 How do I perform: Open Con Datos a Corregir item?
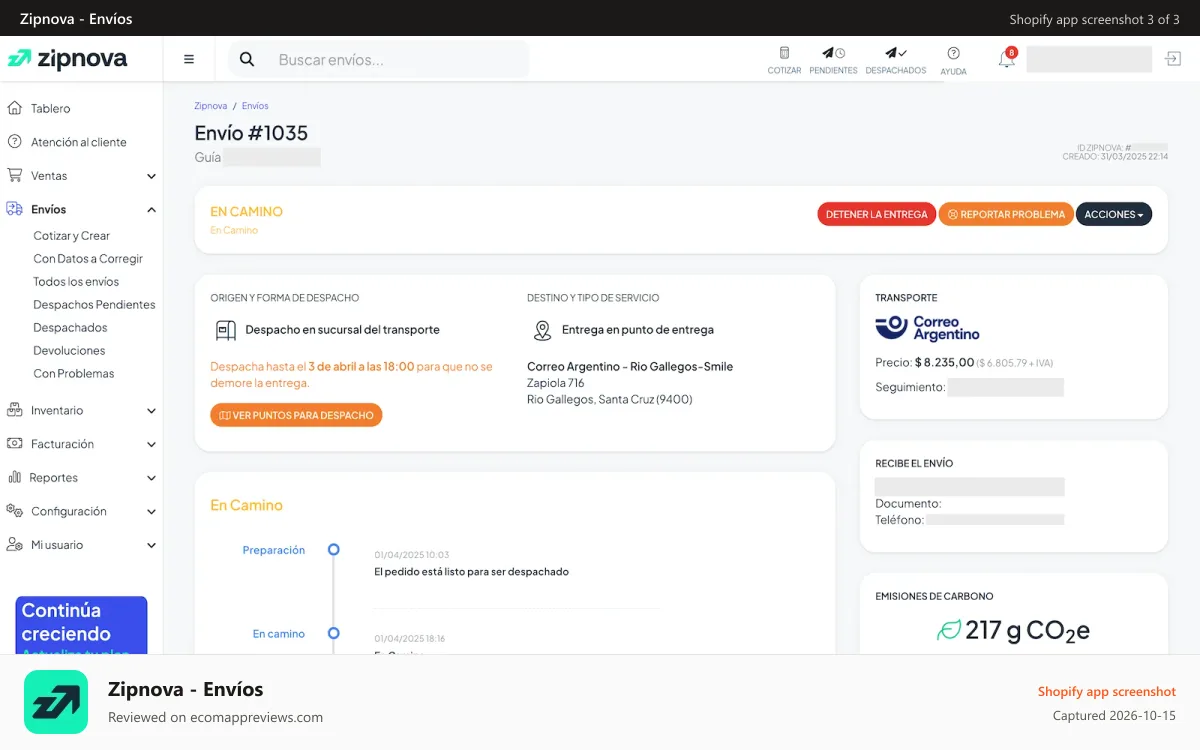click(x=88, y=259)
